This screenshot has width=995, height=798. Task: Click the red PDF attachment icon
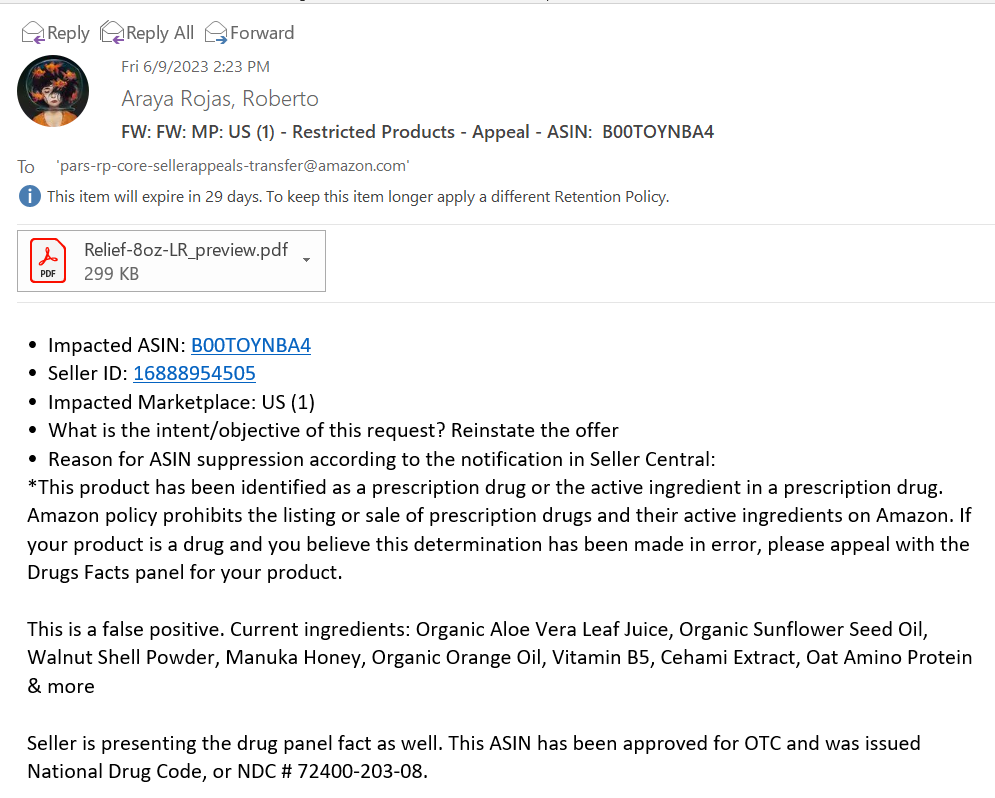tap(48, 261)
